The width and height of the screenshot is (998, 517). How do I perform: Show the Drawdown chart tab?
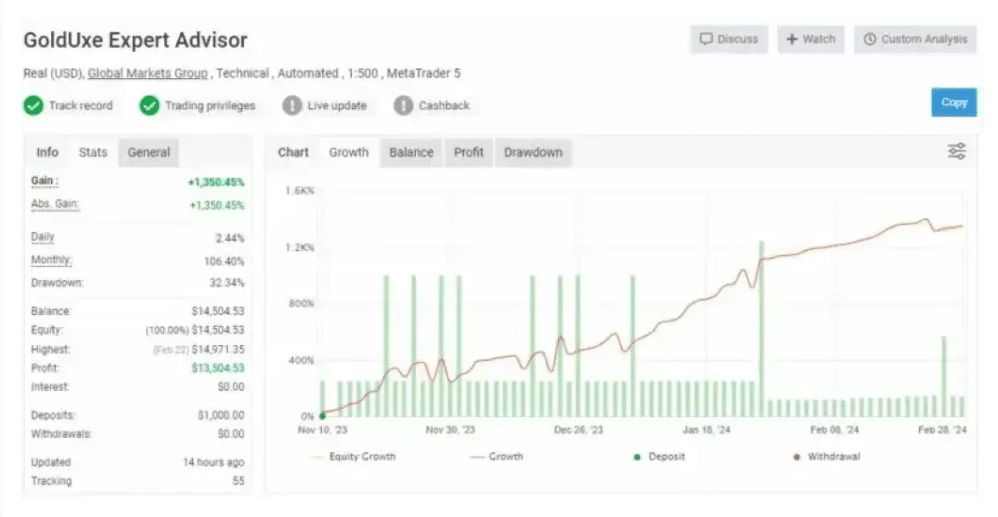click(x=533, y=153)
